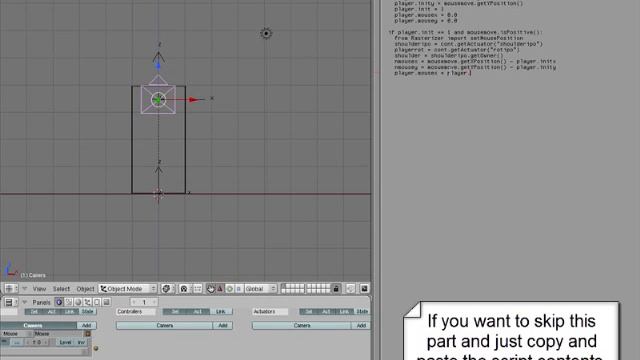Viewport: 640px width, 360px height.
Task: Switch to the Shading context sphere icon
Action: point(78,302)
